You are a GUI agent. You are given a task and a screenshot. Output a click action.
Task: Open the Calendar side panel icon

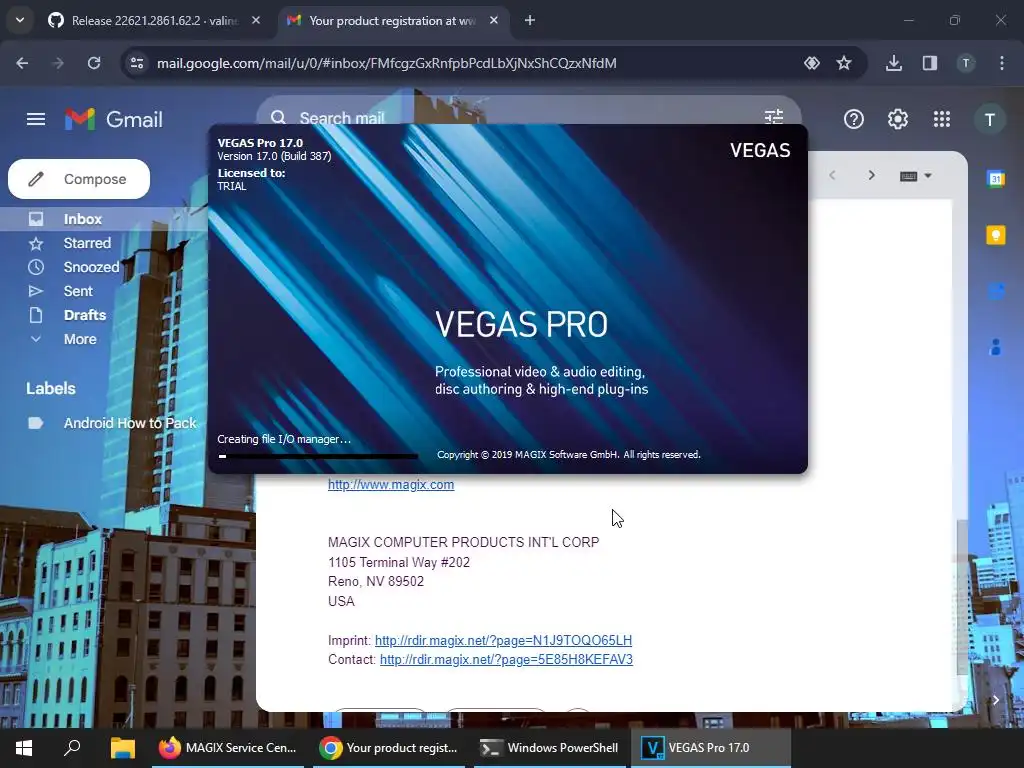click(x=996, y=178)
